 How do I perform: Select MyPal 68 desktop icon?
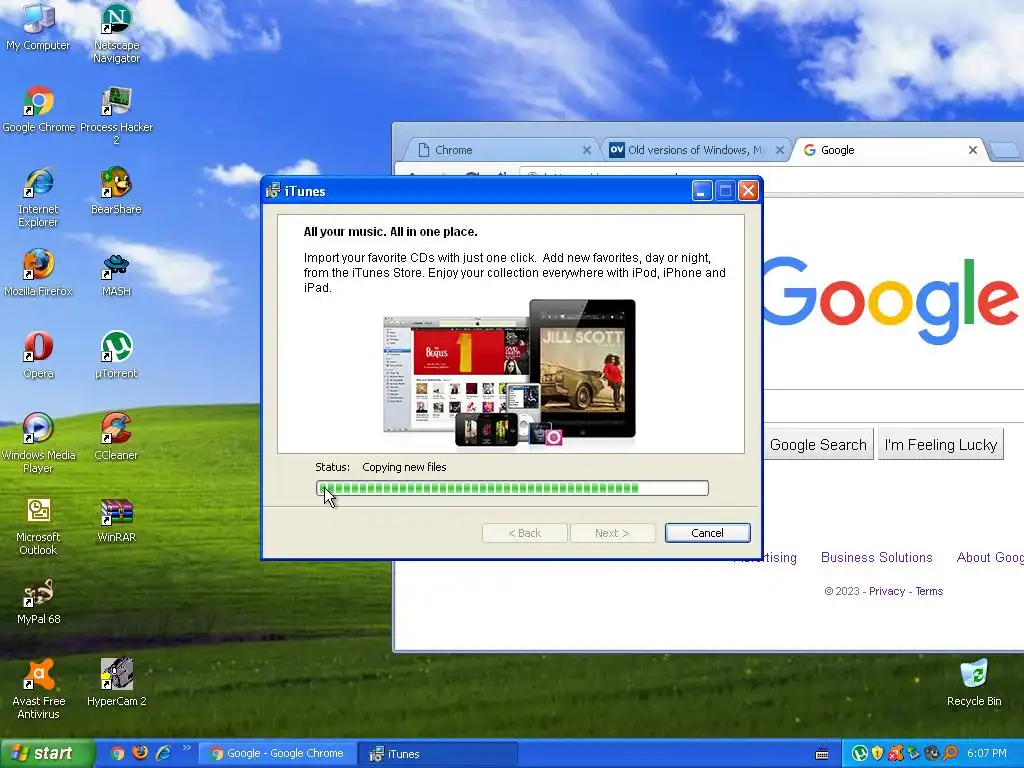click(39, 601)
